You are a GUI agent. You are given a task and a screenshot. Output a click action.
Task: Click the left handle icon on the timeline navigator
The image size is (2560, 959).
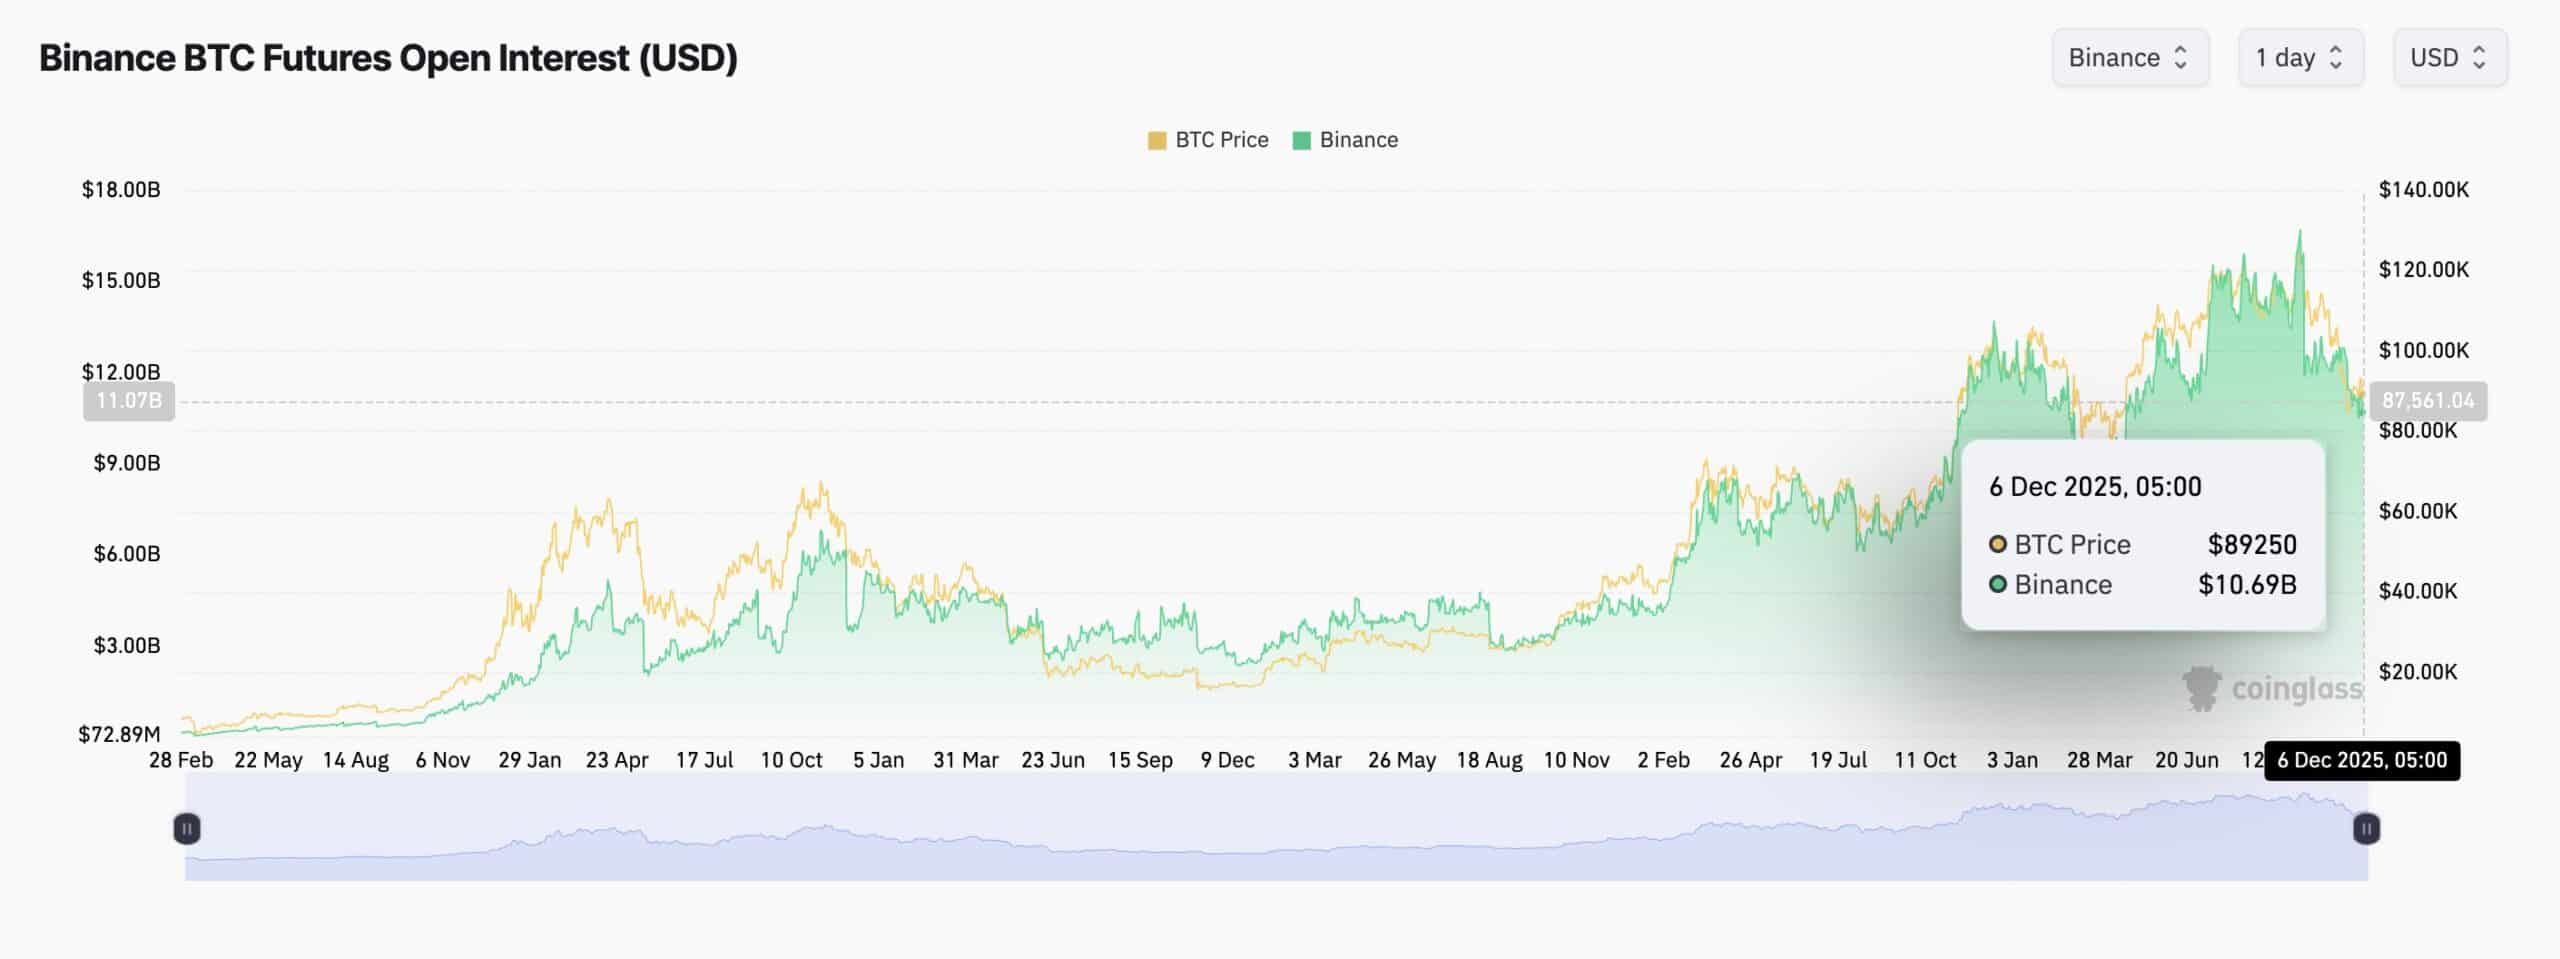click(188, 828)
